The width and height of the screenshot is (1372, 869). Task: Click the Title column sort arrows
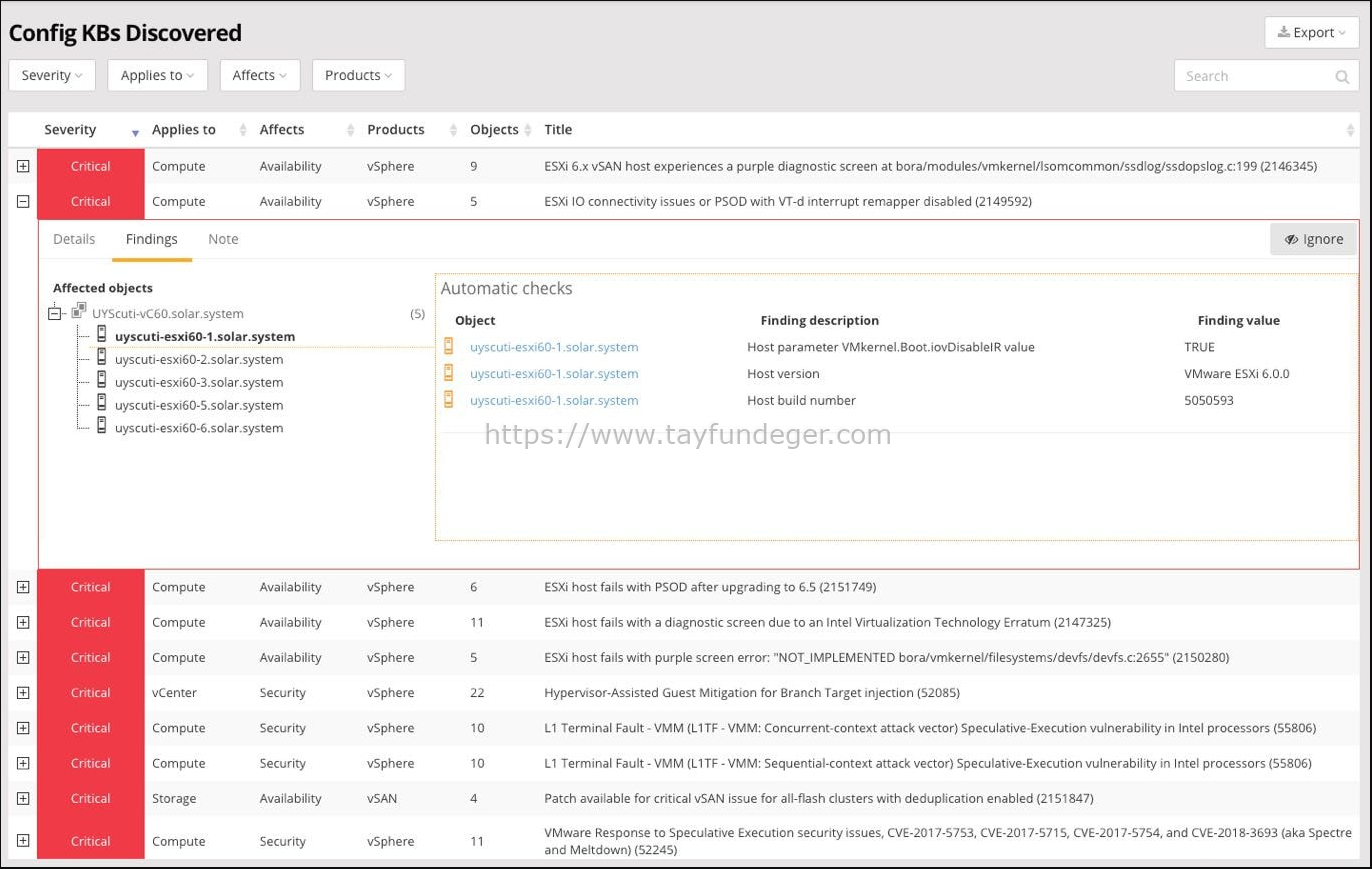(x=1351, y=130)
